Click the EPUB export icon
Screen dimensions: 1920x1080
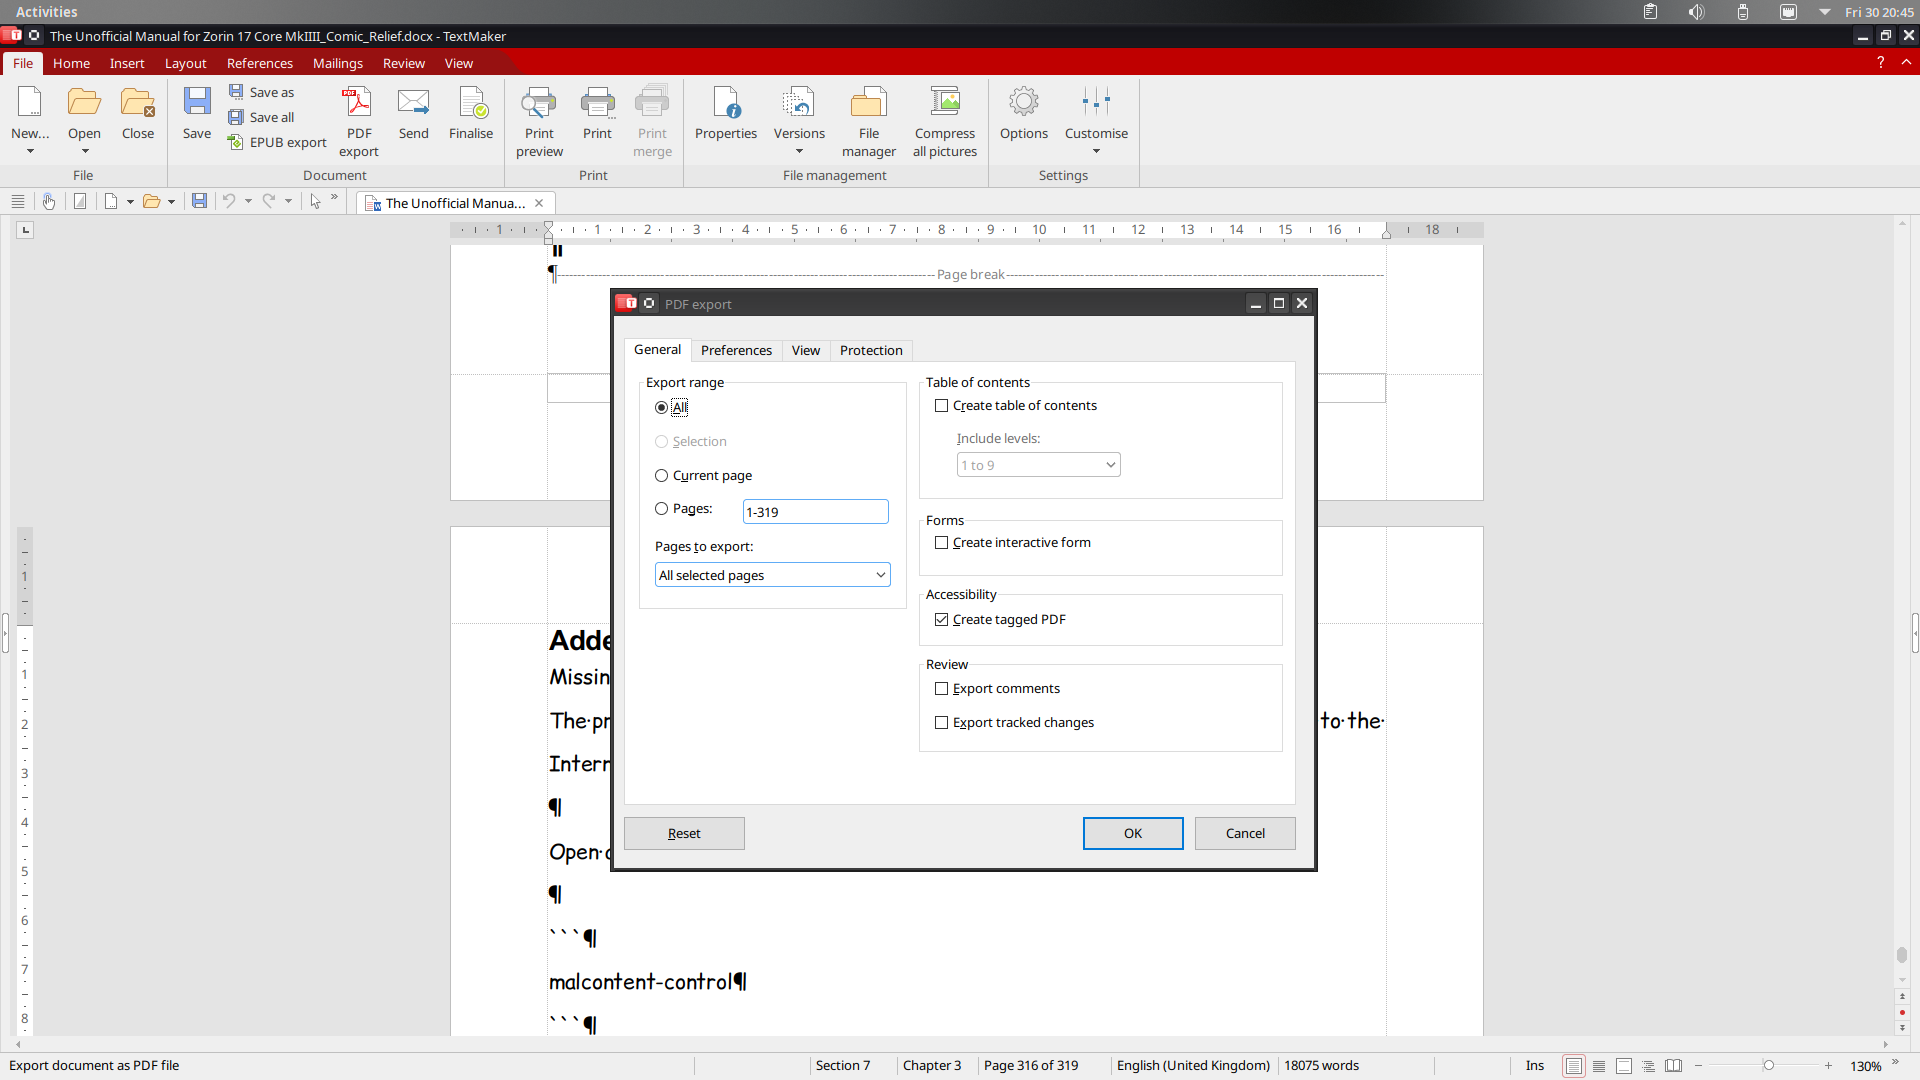[236, 142]
